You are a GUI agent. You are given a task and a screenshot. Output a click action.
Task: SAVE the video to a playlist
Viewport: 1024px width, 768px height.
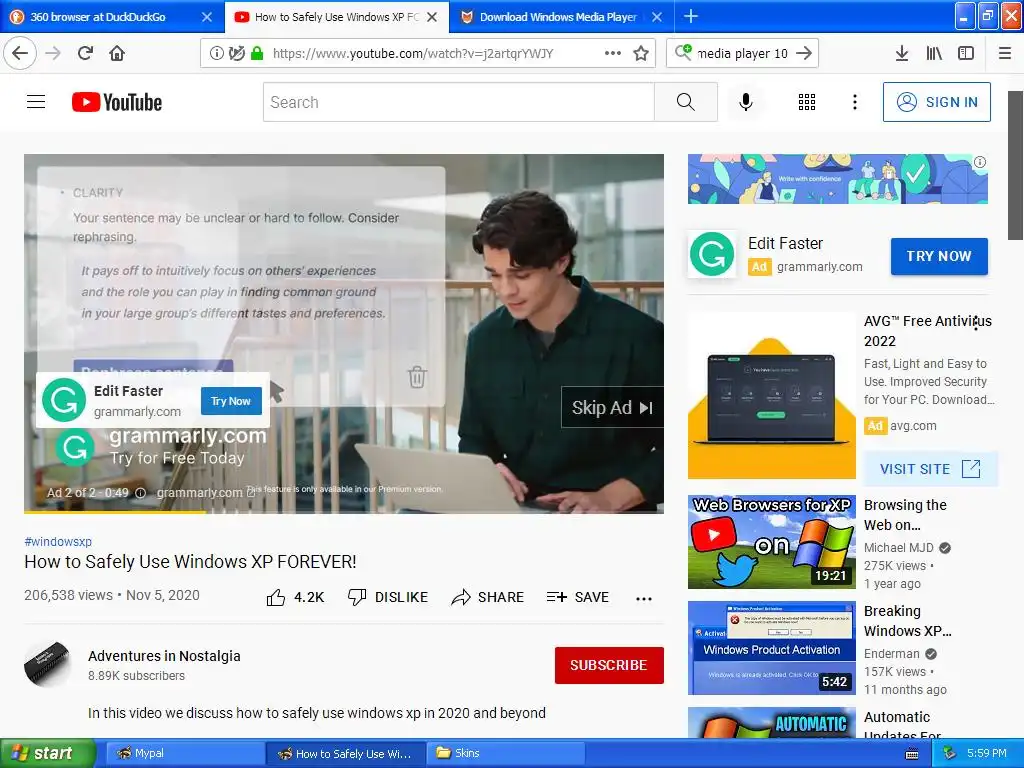coord(578,597)
